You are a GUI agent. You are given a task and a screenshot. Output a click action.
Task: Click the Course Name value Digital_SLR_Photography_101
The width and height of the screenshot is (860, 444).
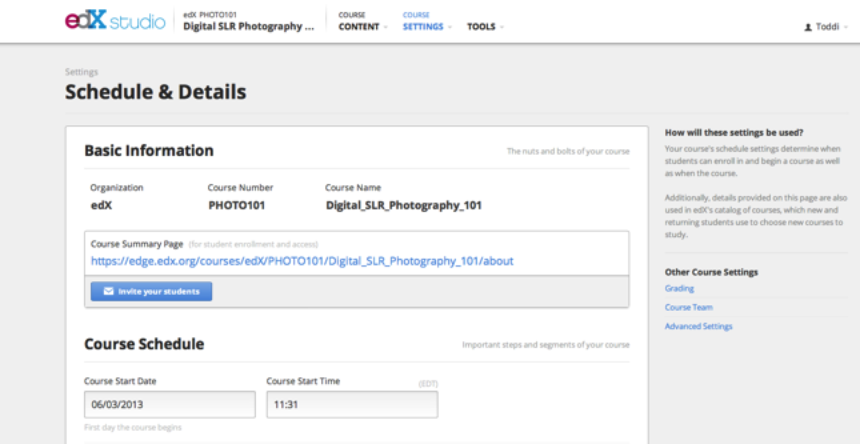tap(403, 205)
